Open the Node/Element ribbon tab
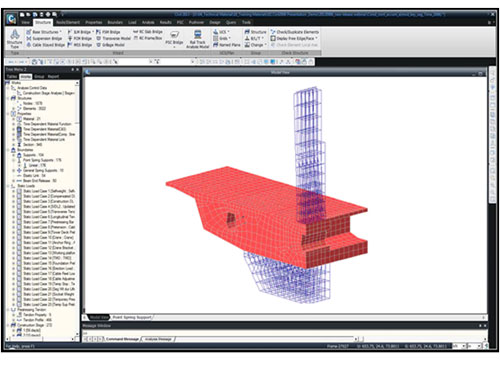 [68, 22]
